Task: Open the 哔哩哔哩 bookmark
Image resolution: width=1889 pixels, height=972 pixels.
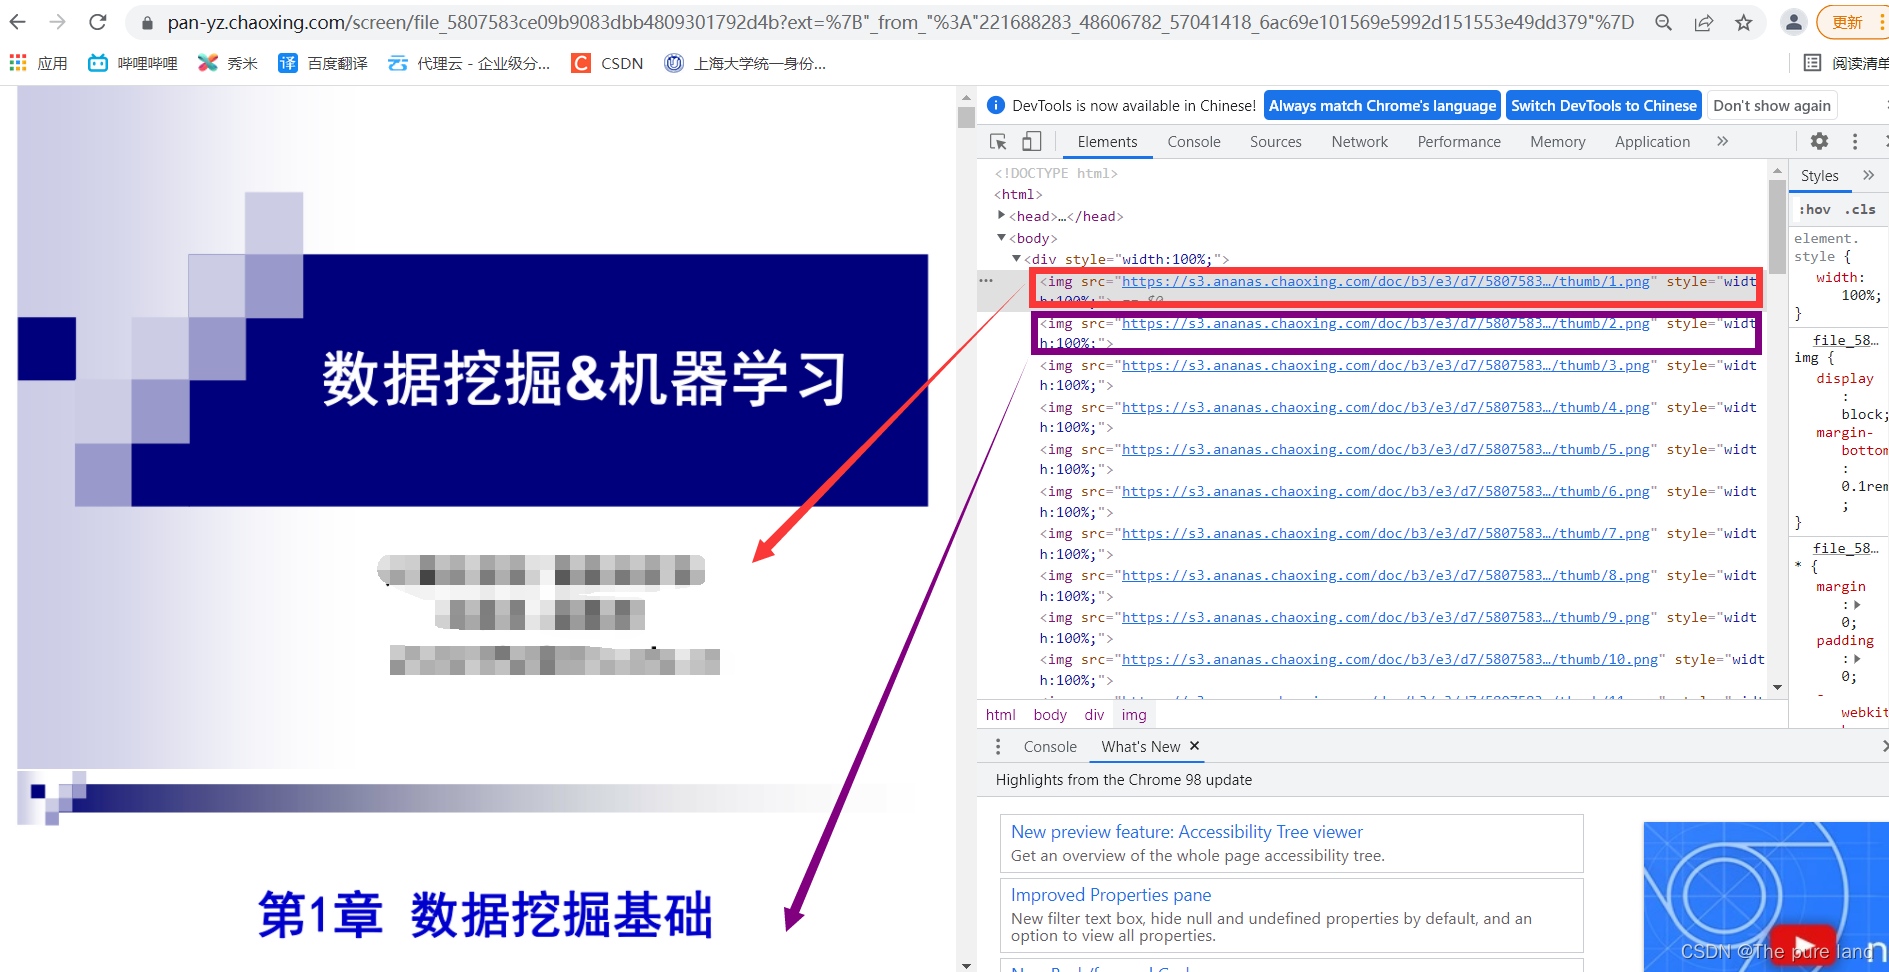Action: click(133, 63)
